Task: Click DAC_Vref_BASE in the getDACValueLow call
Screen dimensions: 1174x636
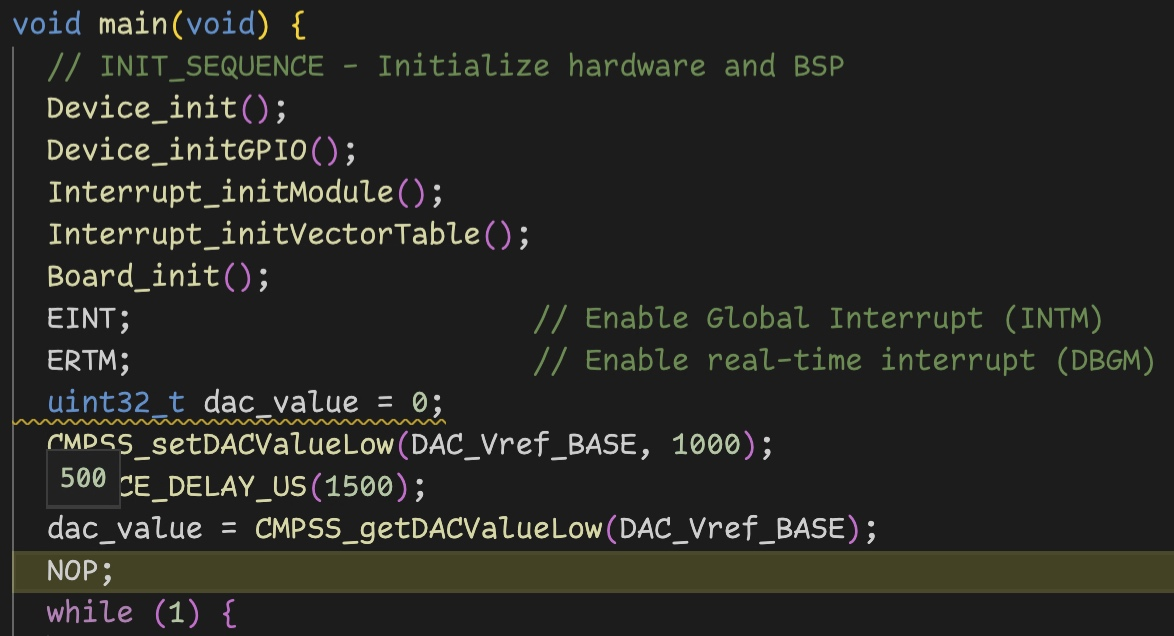Action: [x=732, y=528]
